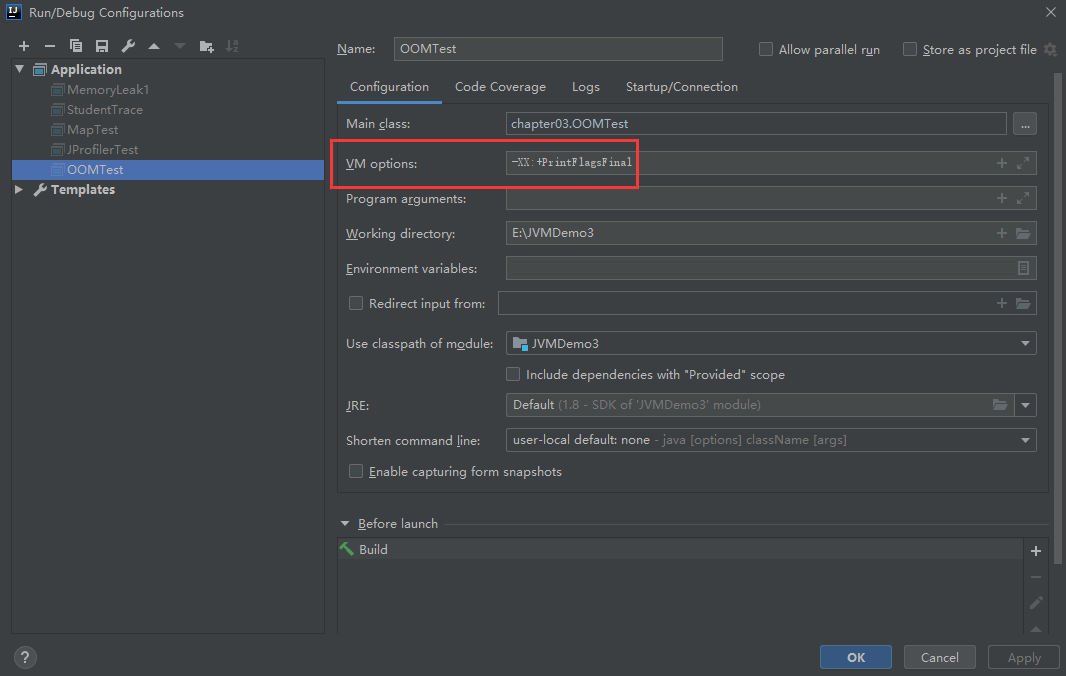Expand the Templates tree node
This screenshot has height=676, width=1066.
click(19, 189)
